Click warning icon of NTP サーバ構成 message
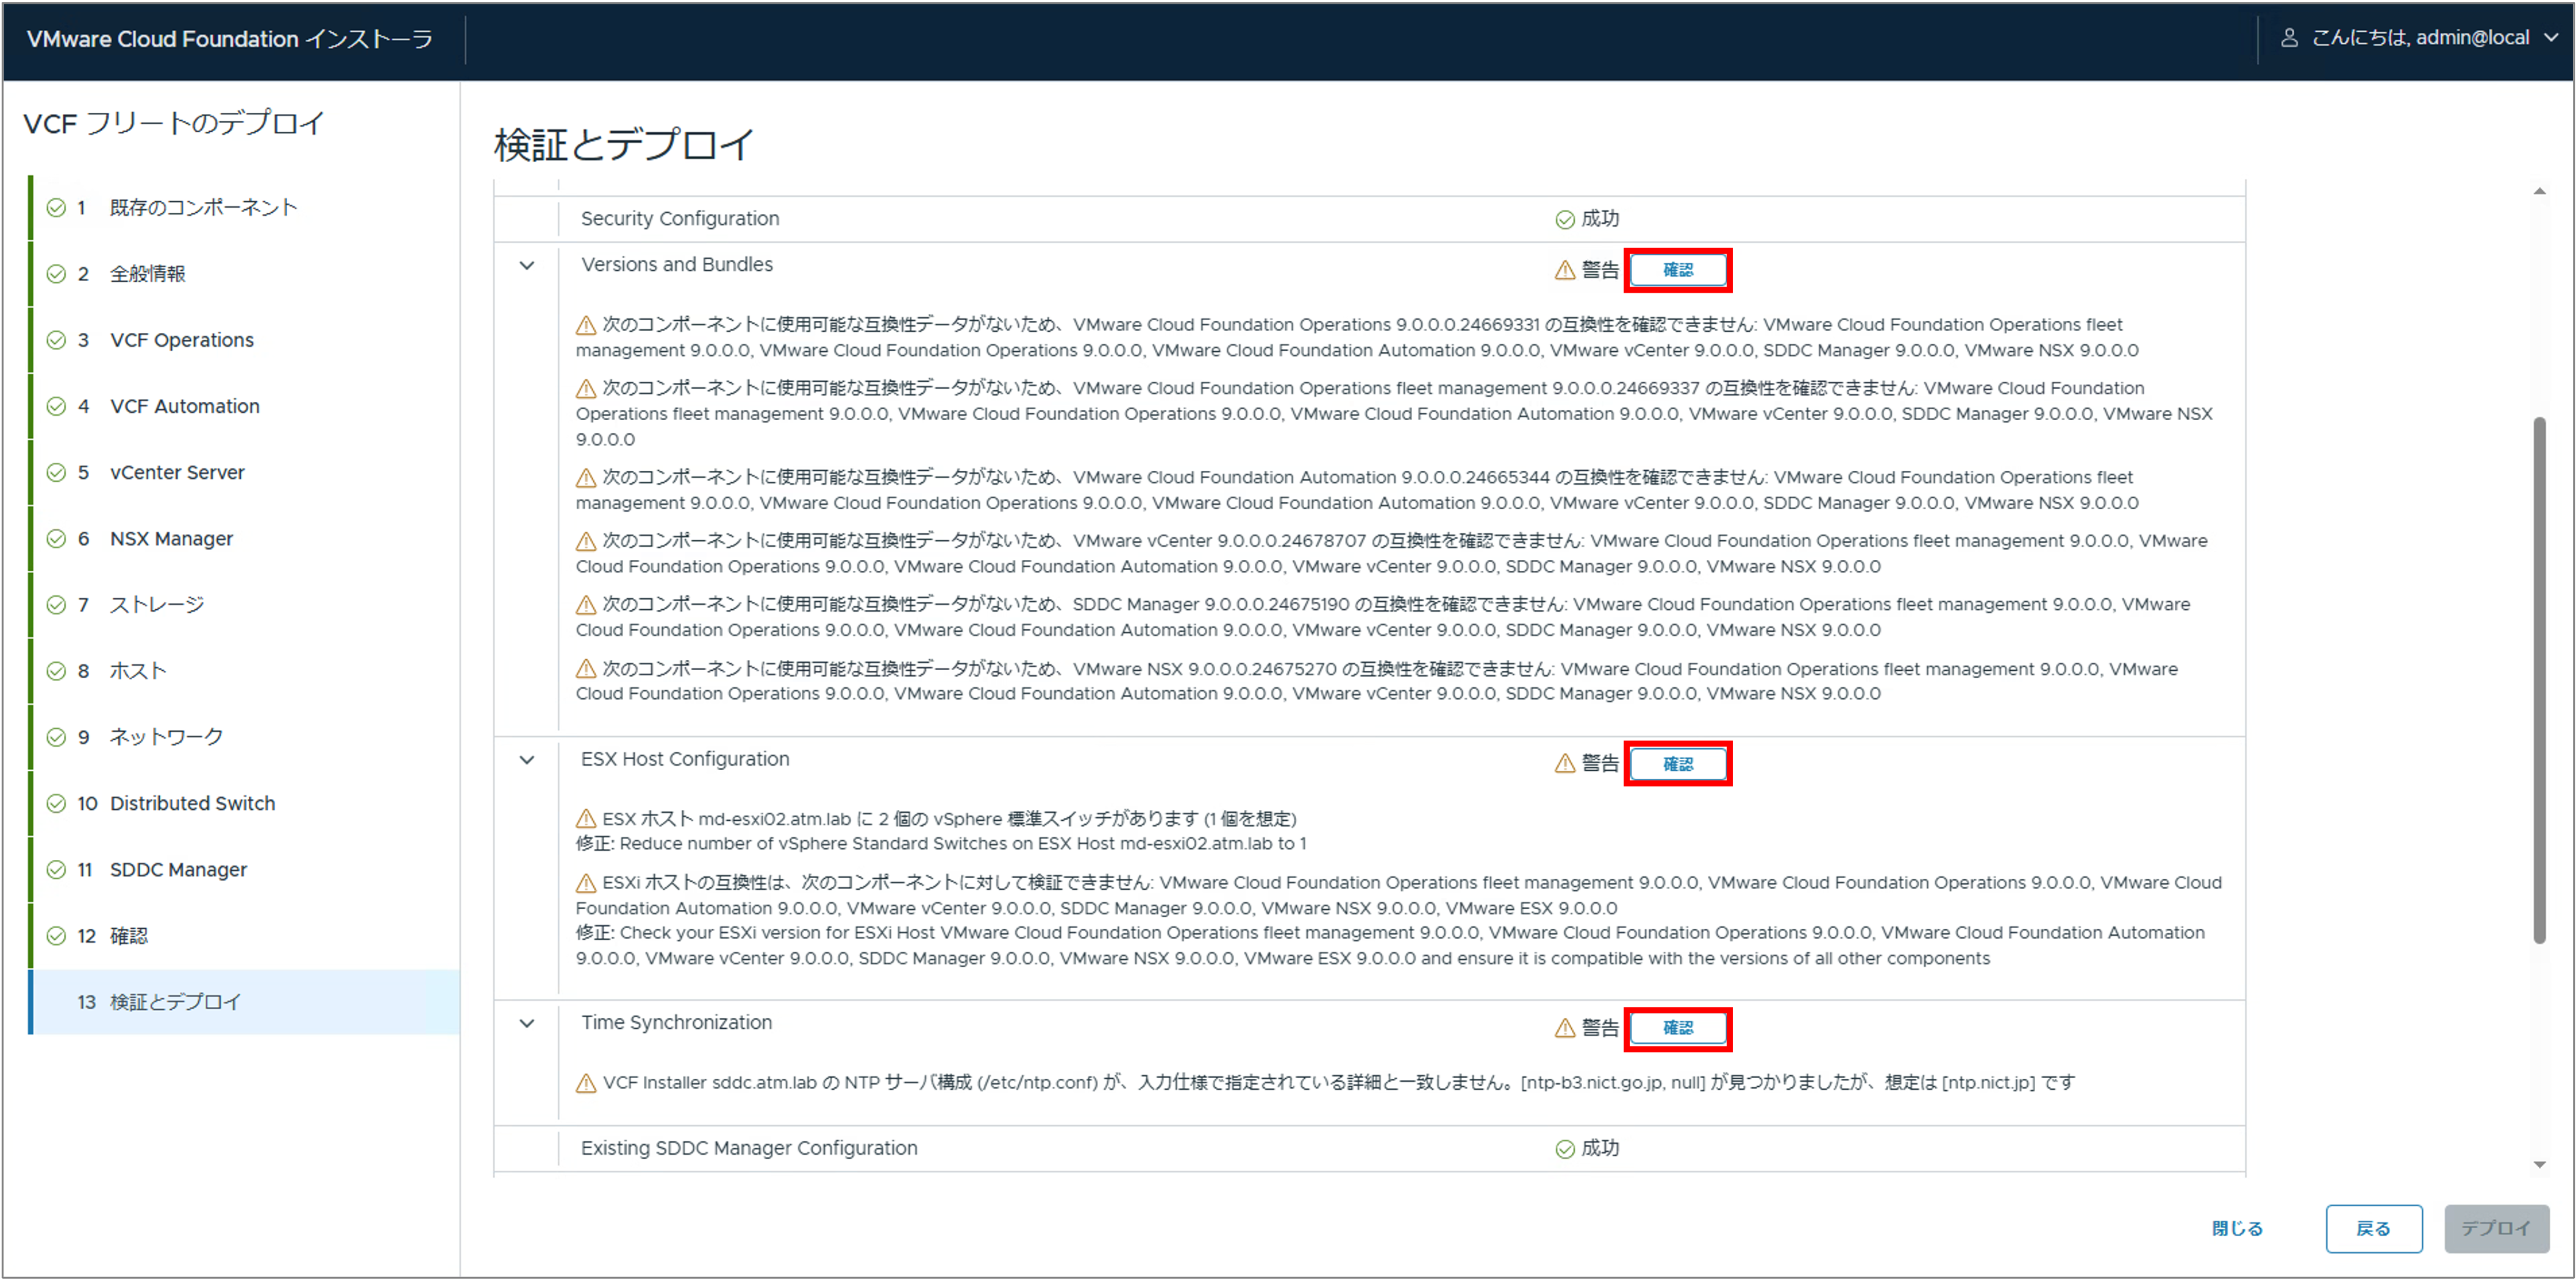 point(586,1083)
